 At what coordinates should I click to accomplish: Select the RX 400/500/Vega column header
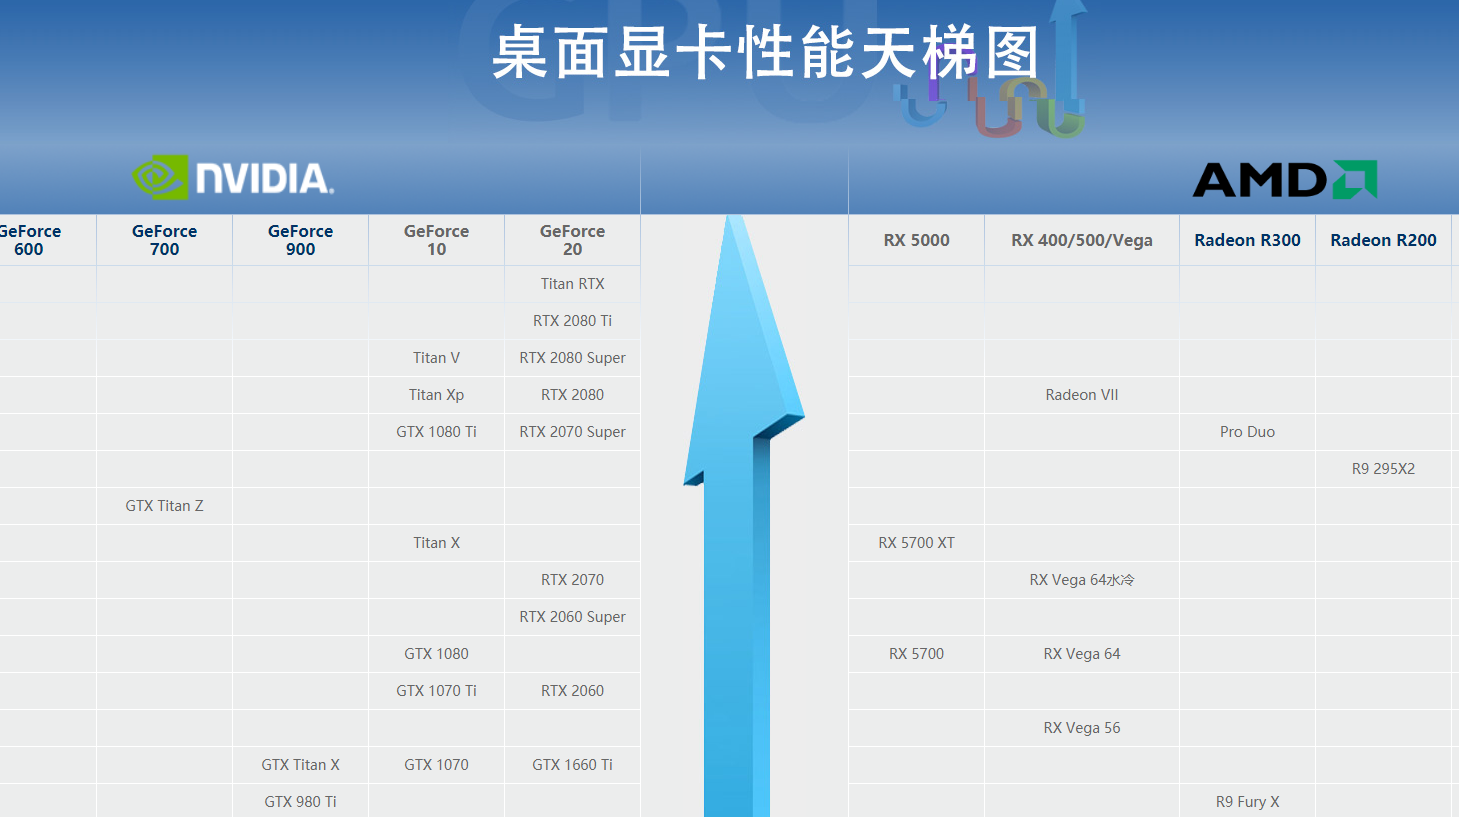[1082, 240]
